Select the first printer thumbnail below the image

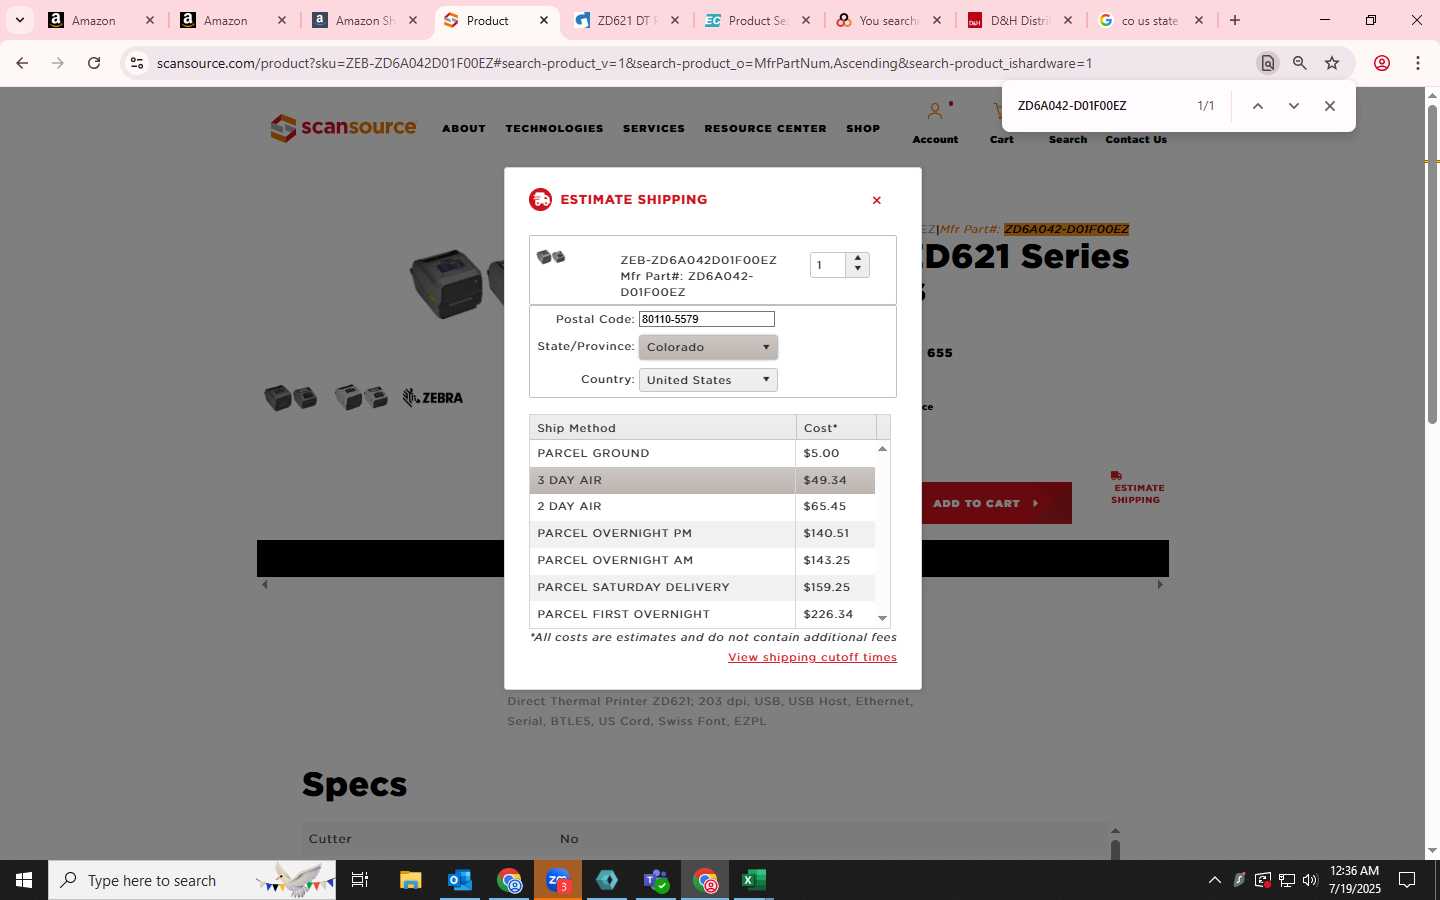[x=291, y=398]
